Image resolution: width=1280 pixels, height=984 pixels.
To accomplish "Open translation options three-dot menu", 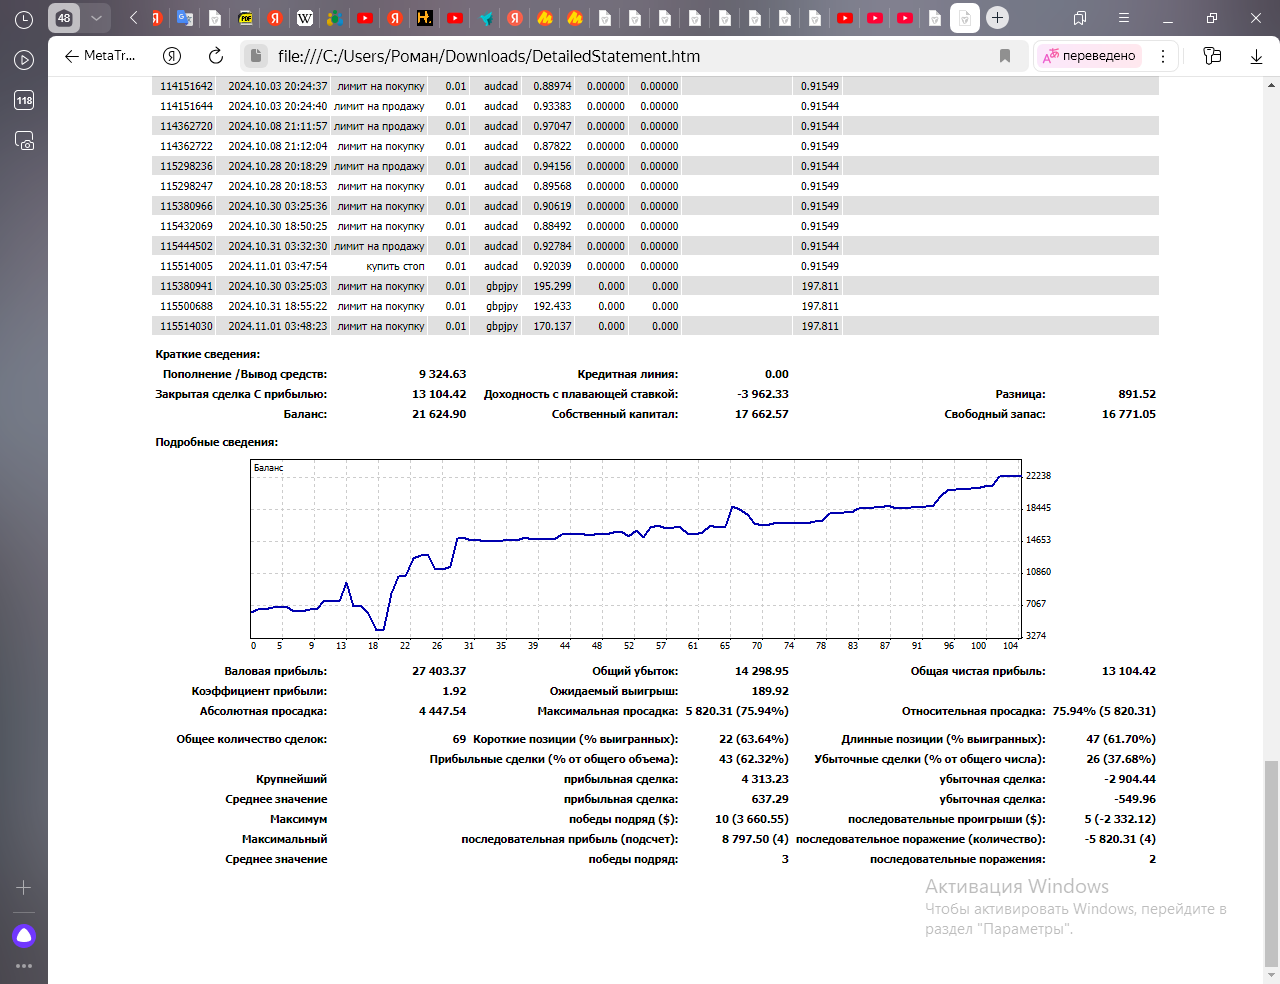I will click(1163, 56).
